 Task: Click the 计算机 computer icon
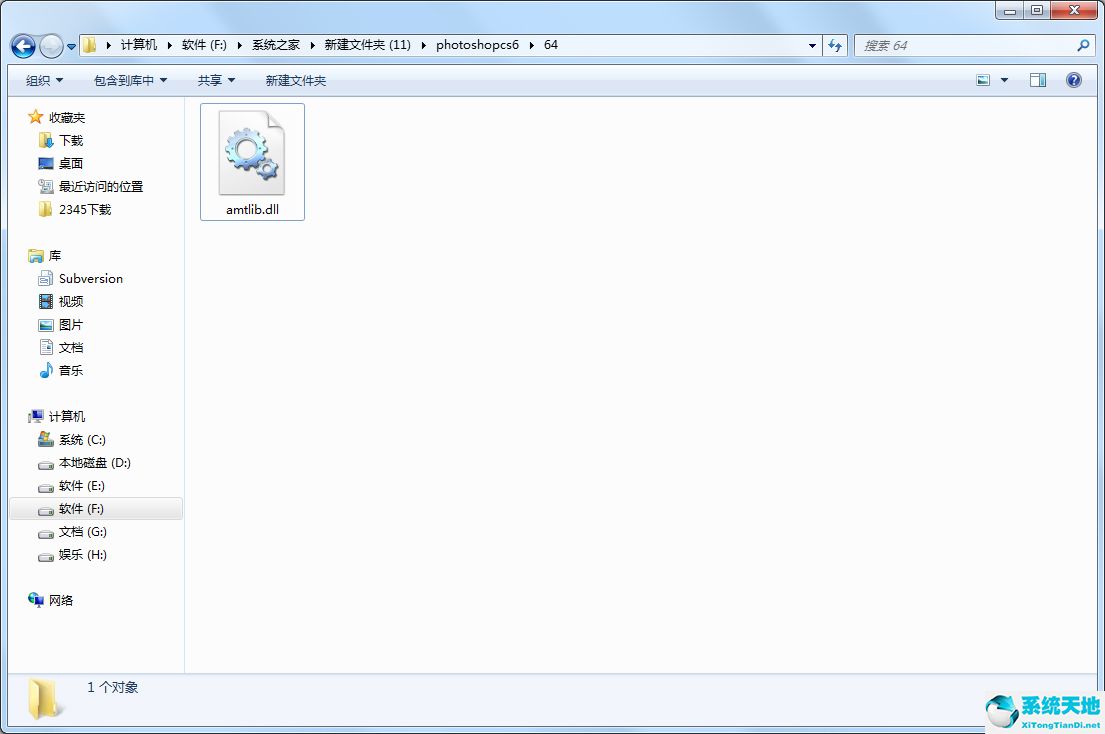pyautogui.click(x=36, y=416)
